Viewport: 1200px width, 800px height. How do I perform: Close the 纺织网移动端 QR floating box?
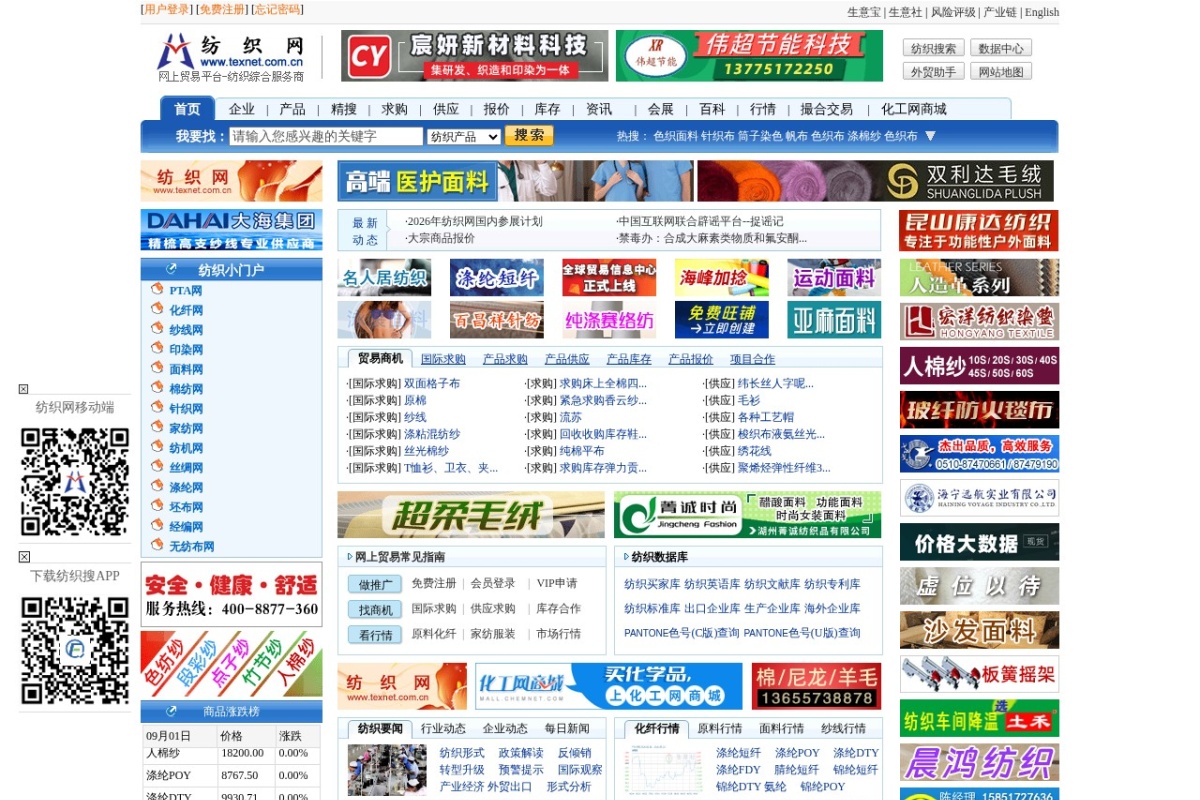24,389
